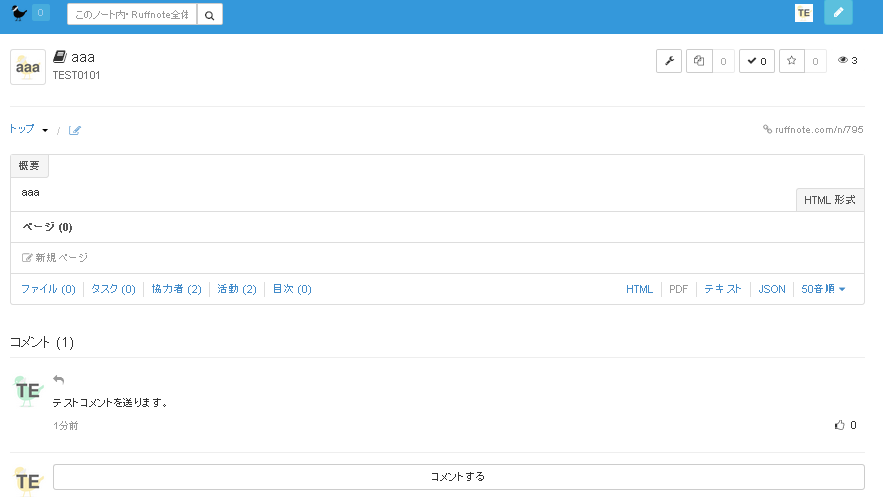Toggle the checkmark button showing 0
Image resolution: width=883 pixels, height=497 pixels.
pyautogui.click(x=756, y=61)
